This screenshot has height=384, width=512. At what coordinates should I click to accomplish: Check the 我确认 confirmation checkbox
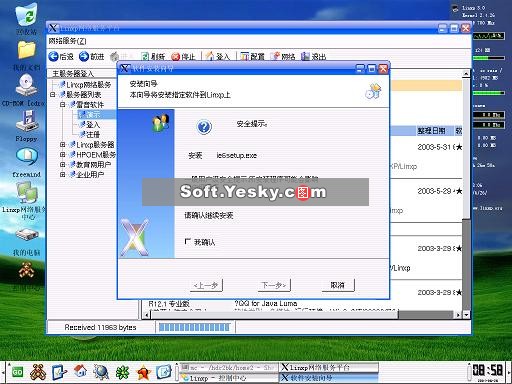(x=188, y=242)
